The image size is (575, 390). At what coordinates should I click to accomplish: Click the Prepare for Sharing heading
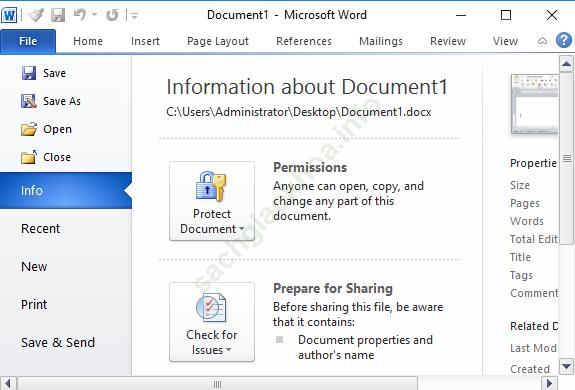tap(333, 288)
